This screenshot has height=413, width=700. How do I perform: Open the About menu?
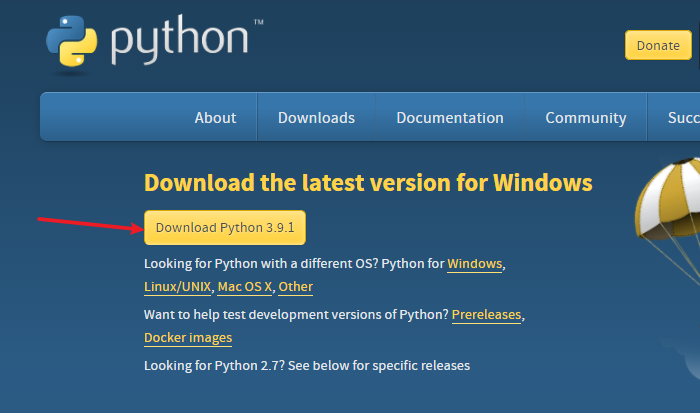point(215,118)
